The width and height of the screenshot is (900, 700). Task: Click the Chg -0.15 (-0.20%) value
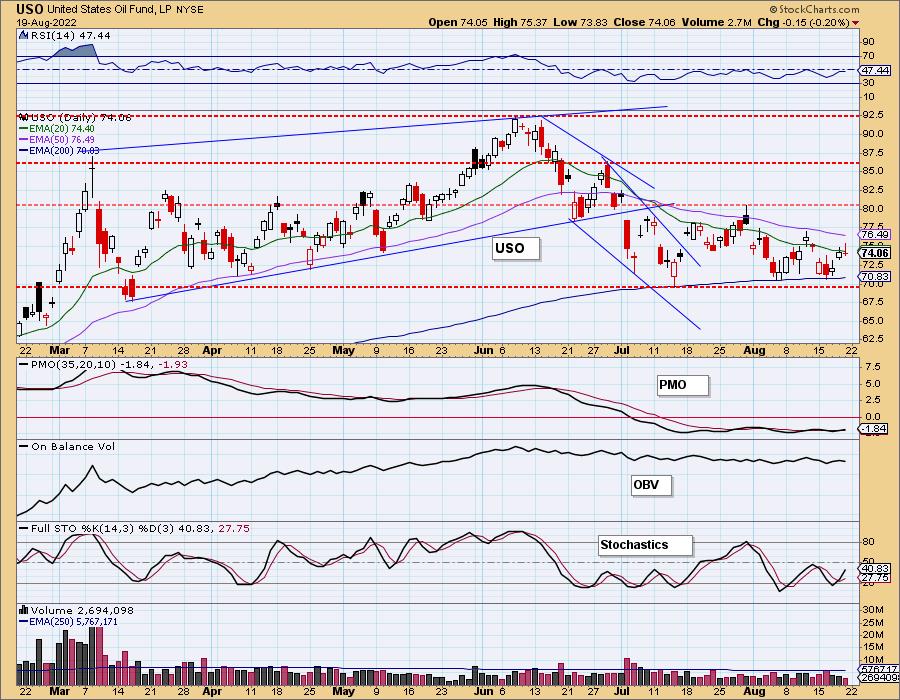click(803, 22)
